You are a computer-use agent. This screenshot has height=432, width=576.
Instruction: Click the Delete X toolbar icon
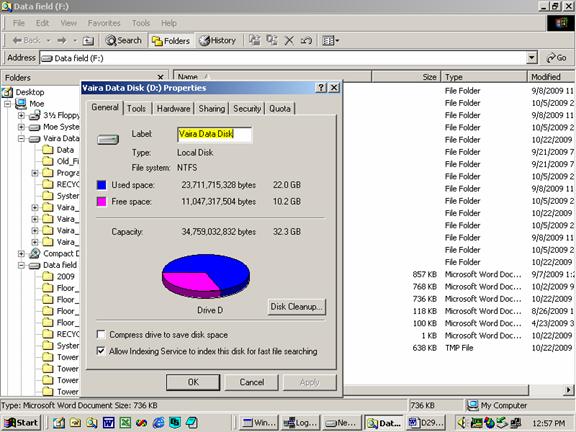coord(289,40)
